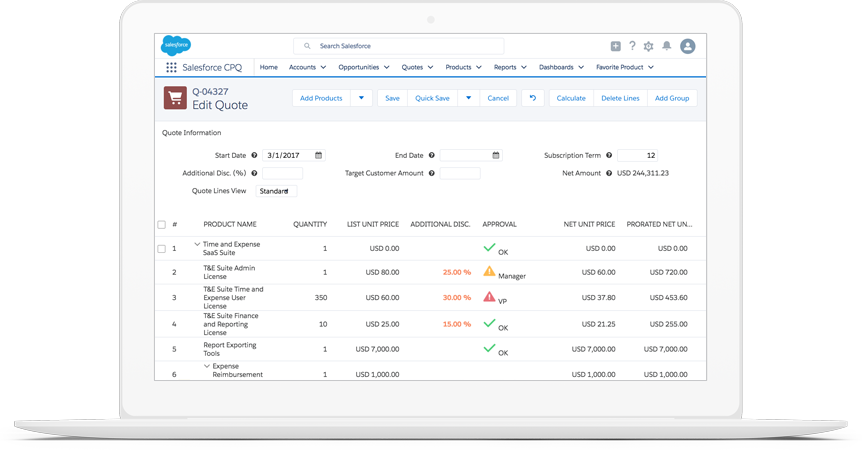Open the setup gear icon
This screenshot has height=450, width=862.
tap(648, 46)
